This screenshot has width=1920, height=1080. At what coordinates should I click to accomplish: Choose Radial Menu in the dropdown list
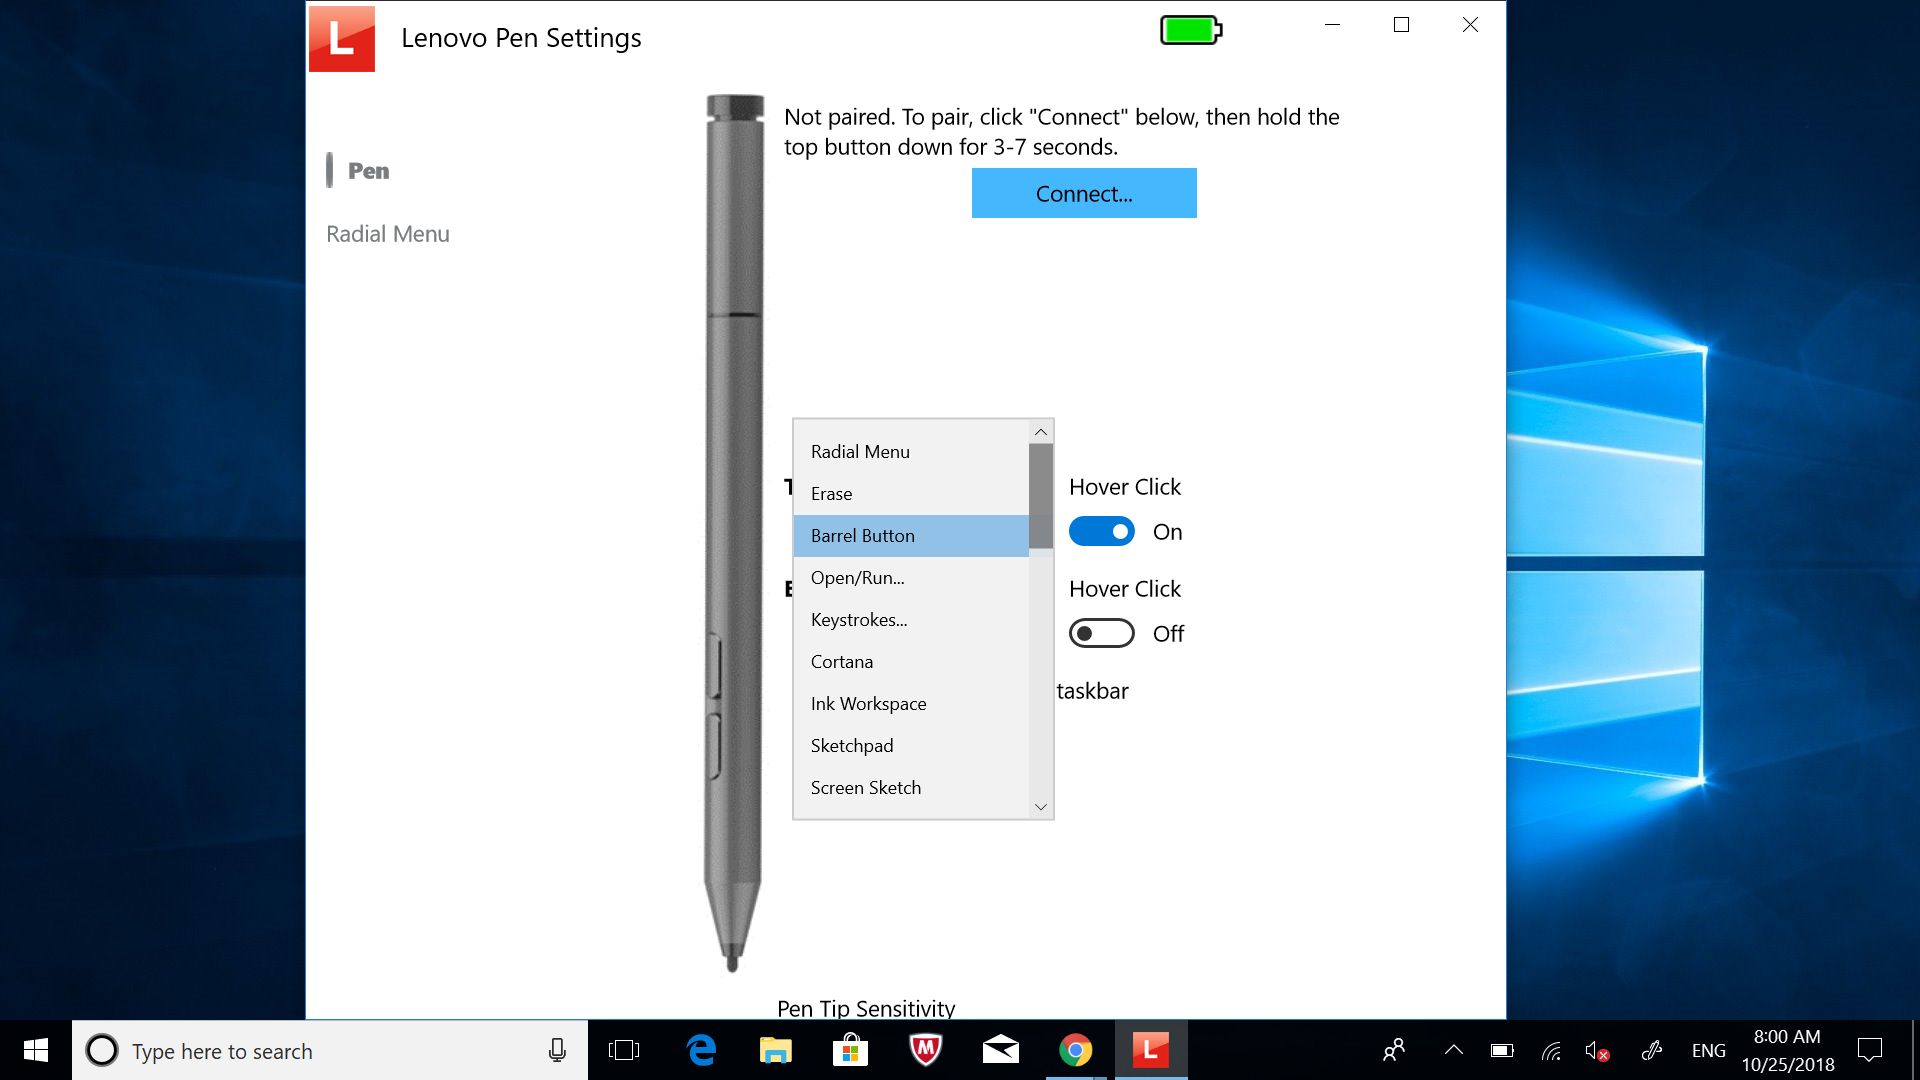pos(911,452)
